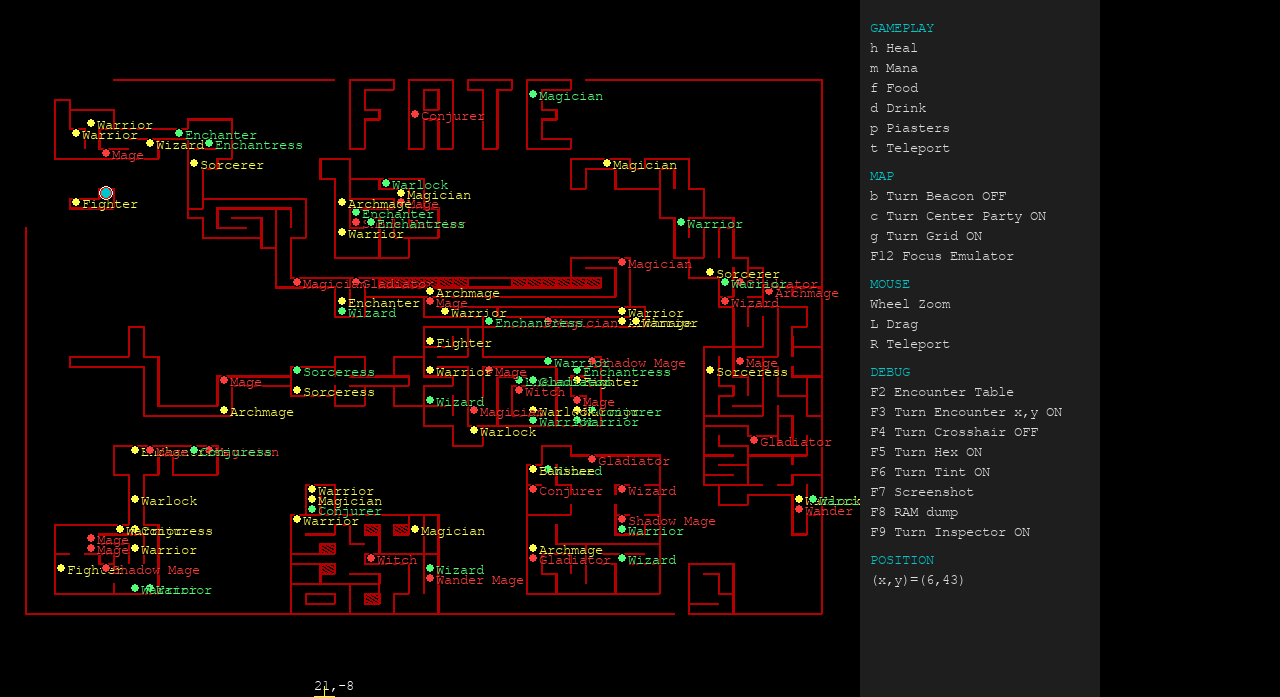Click the green Magician dot at top
This screenshot has height=697, width=1280.
(x=533, y=95)
